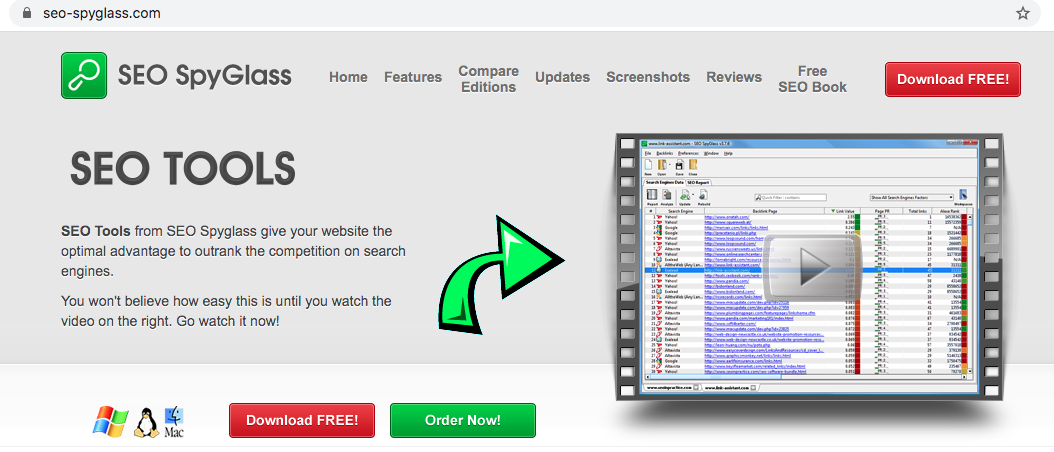Open the Reviews navigation item
The height and width of the screenshot is (452, 1054).
coord(734,77)
